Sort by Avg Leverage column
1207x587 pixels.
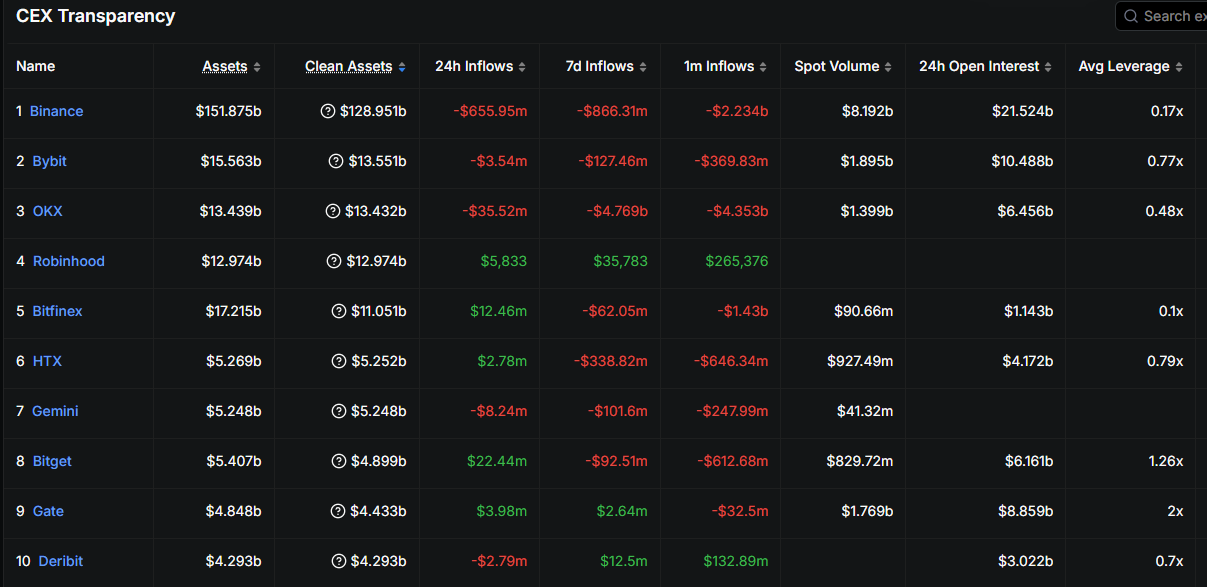[1130, 66]
